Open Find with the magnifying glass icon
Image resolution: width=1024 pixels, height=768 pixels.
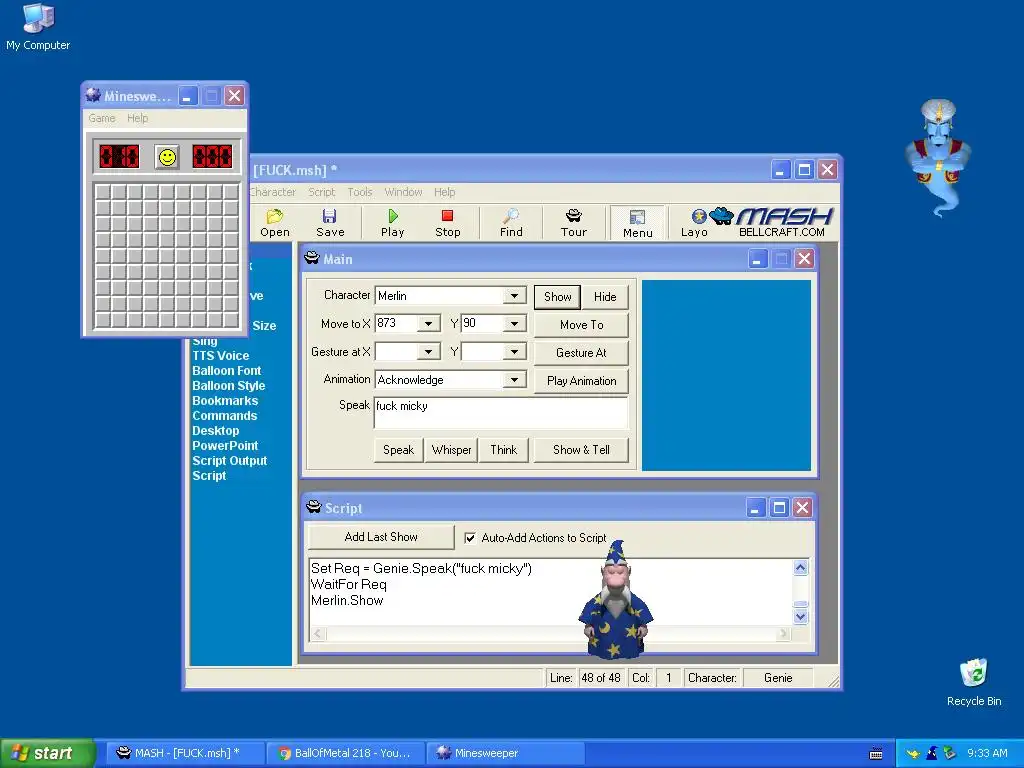[511, 223]
